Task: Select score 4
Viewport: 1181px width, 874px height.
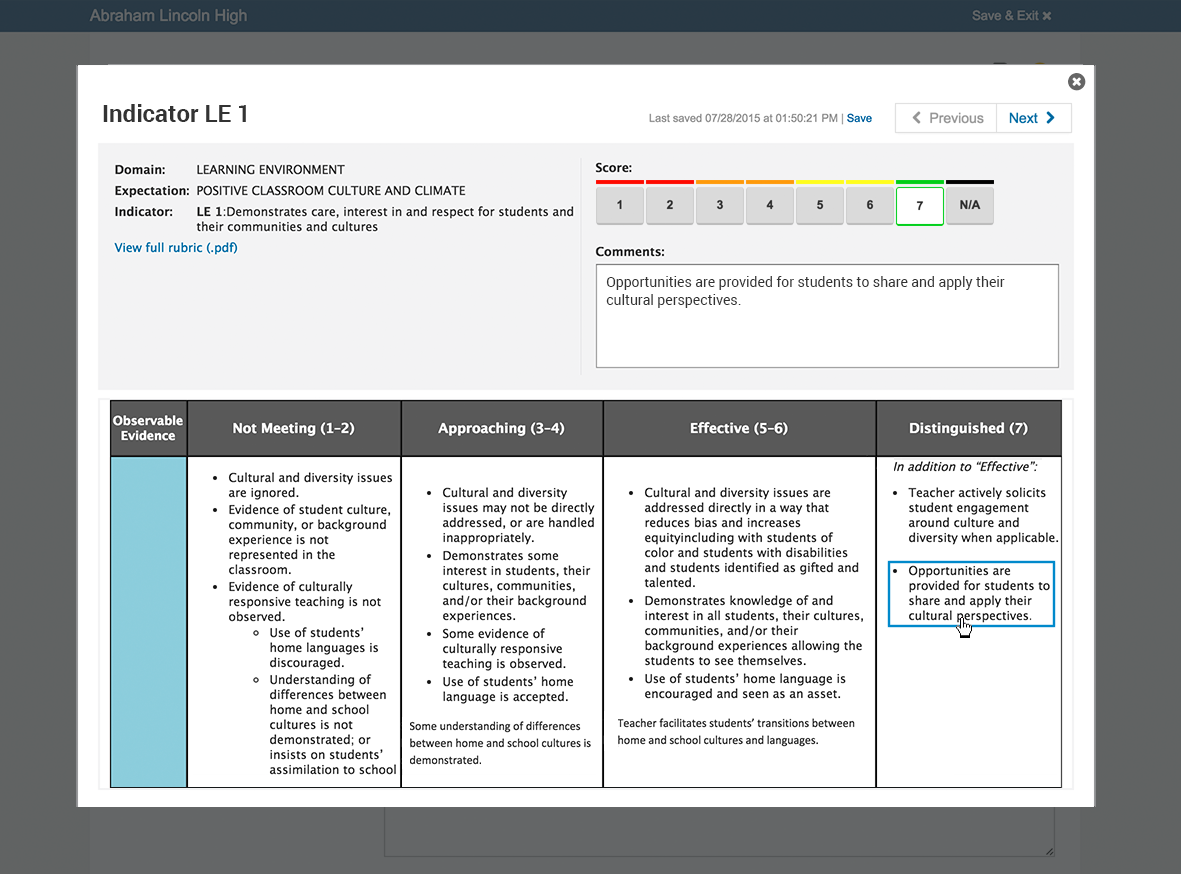Action: coord(769,205)
